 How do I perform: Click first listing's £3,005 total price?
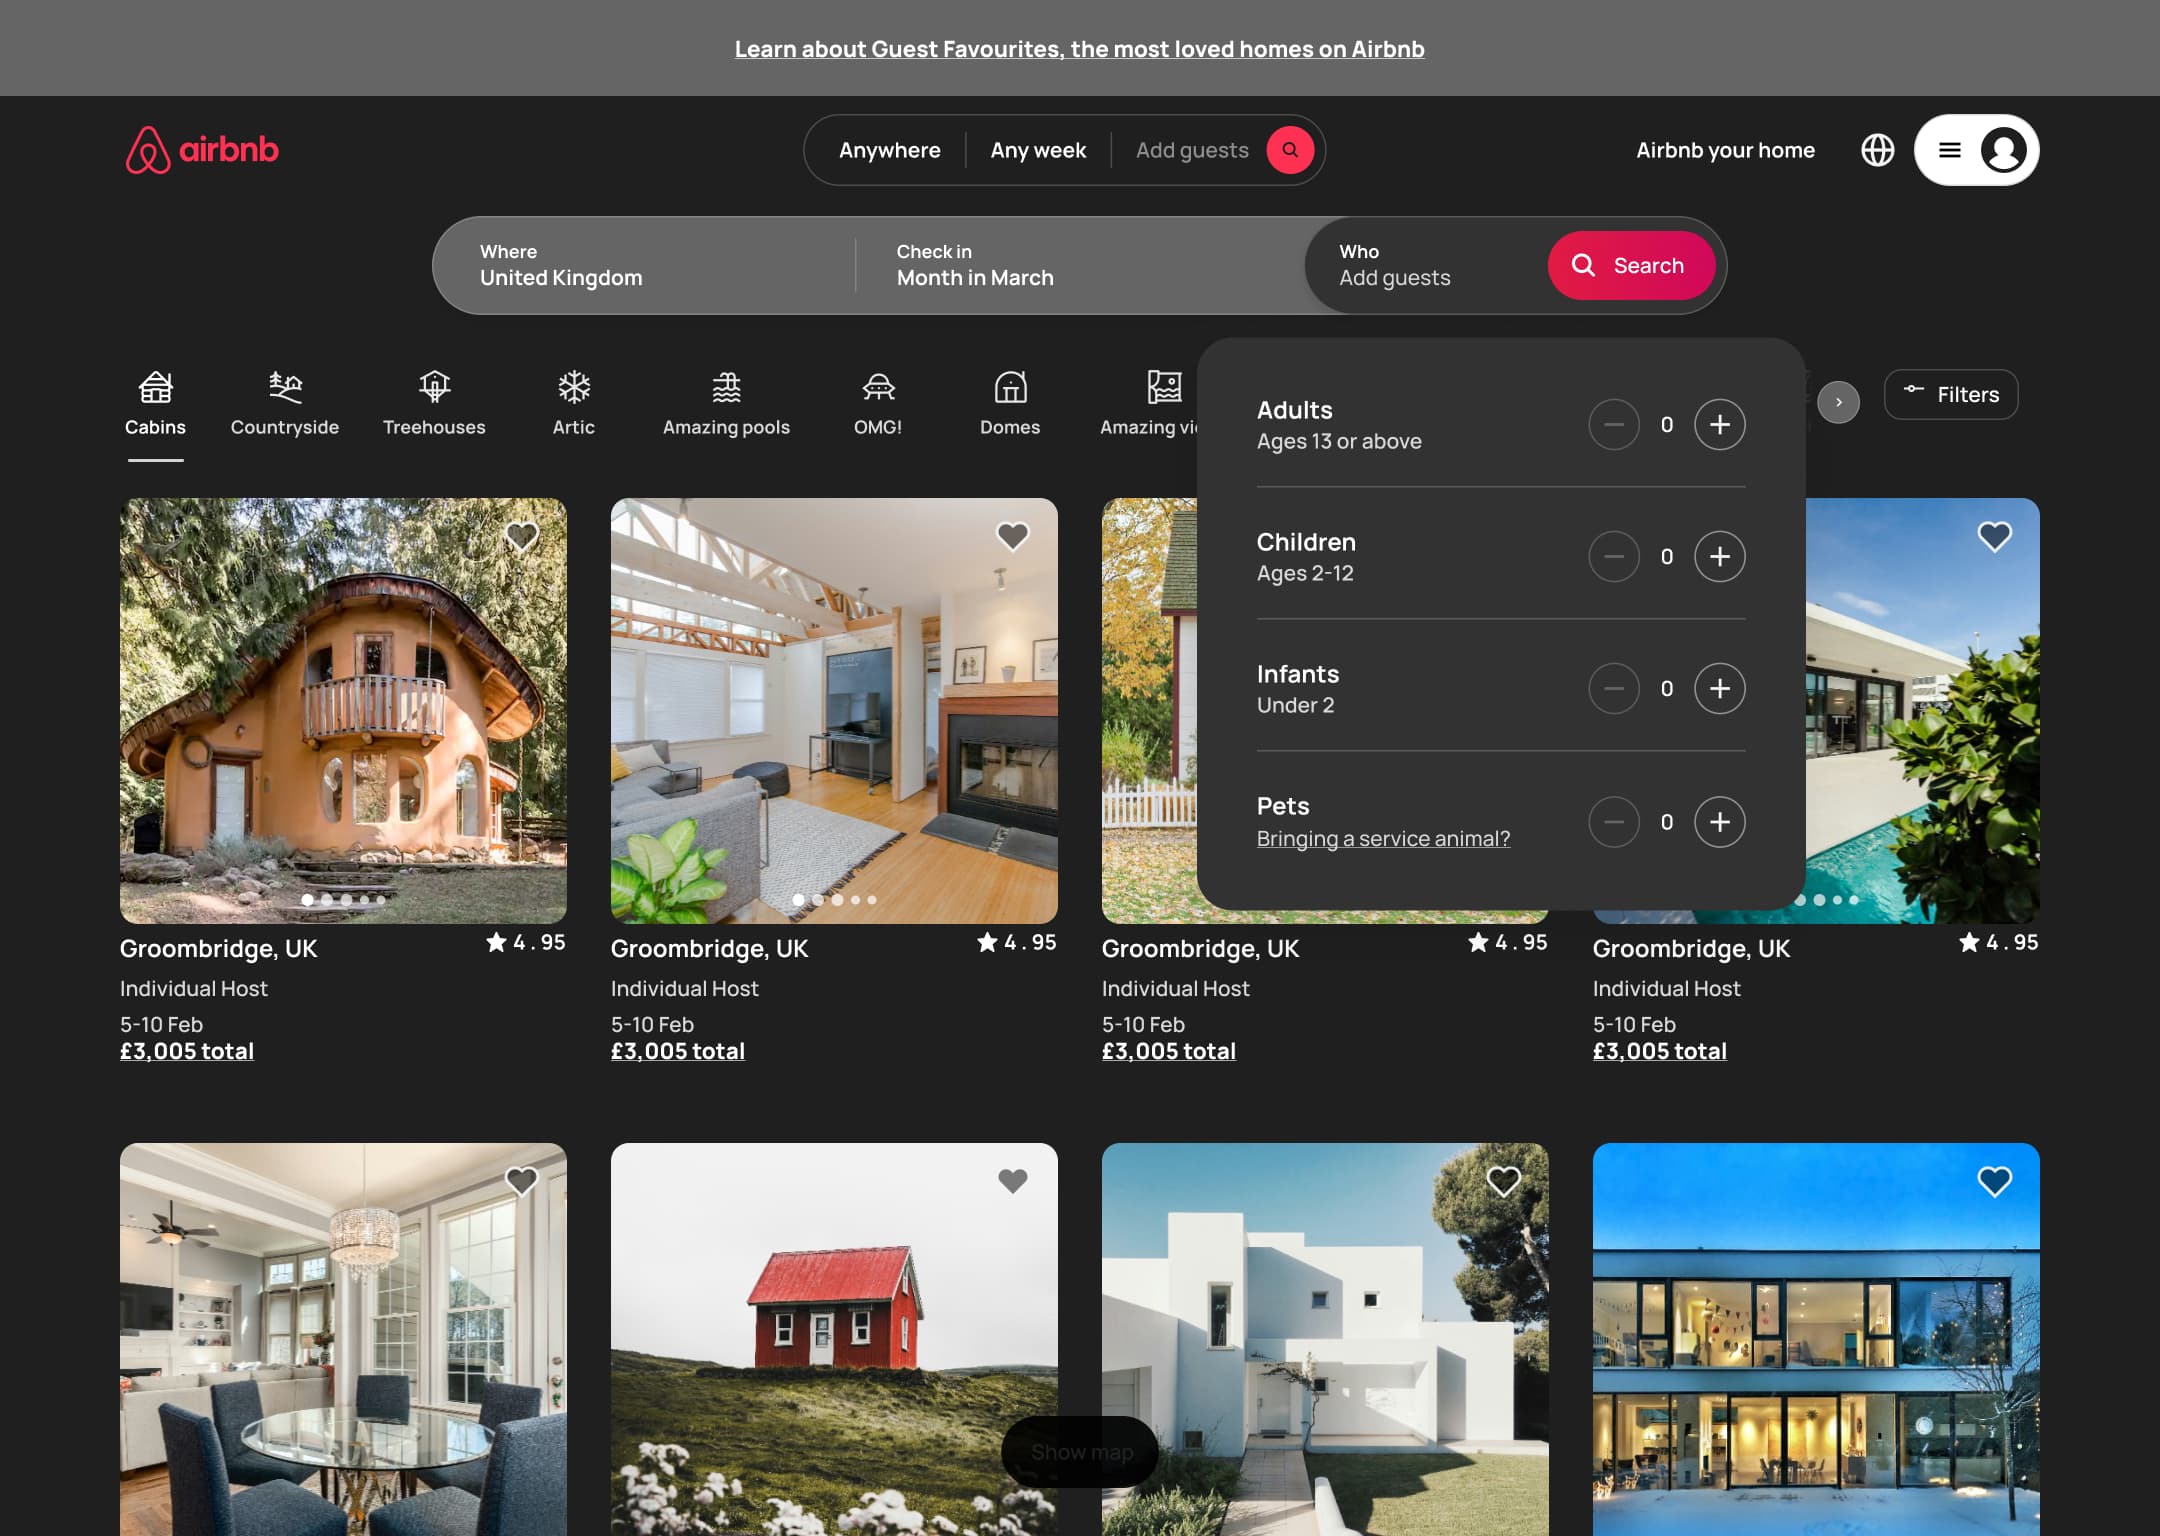187,1051
